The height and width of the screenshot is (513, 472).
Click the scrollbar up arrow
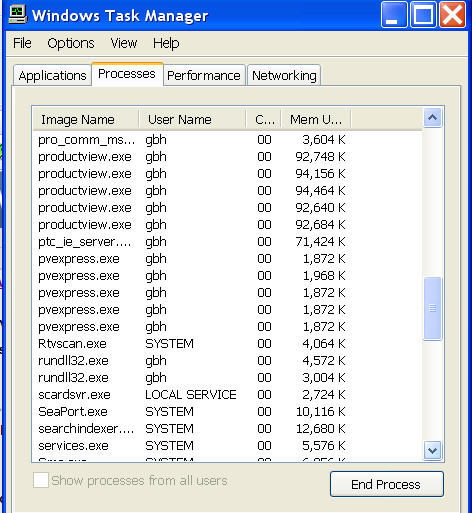[433, 117]
